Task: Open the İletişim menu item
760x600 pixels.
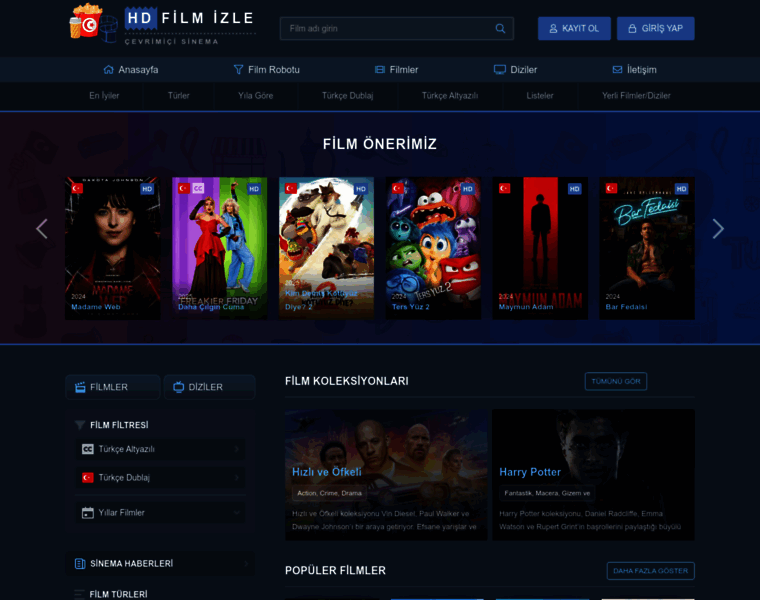Action: tap(634, 70)
